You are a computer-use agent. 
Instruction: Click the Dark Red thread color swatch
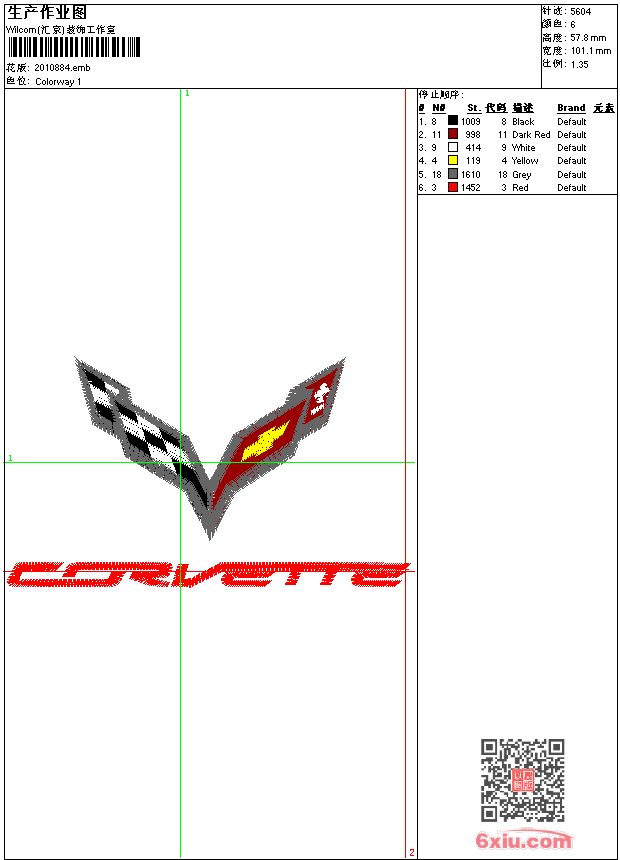[453, 133]
